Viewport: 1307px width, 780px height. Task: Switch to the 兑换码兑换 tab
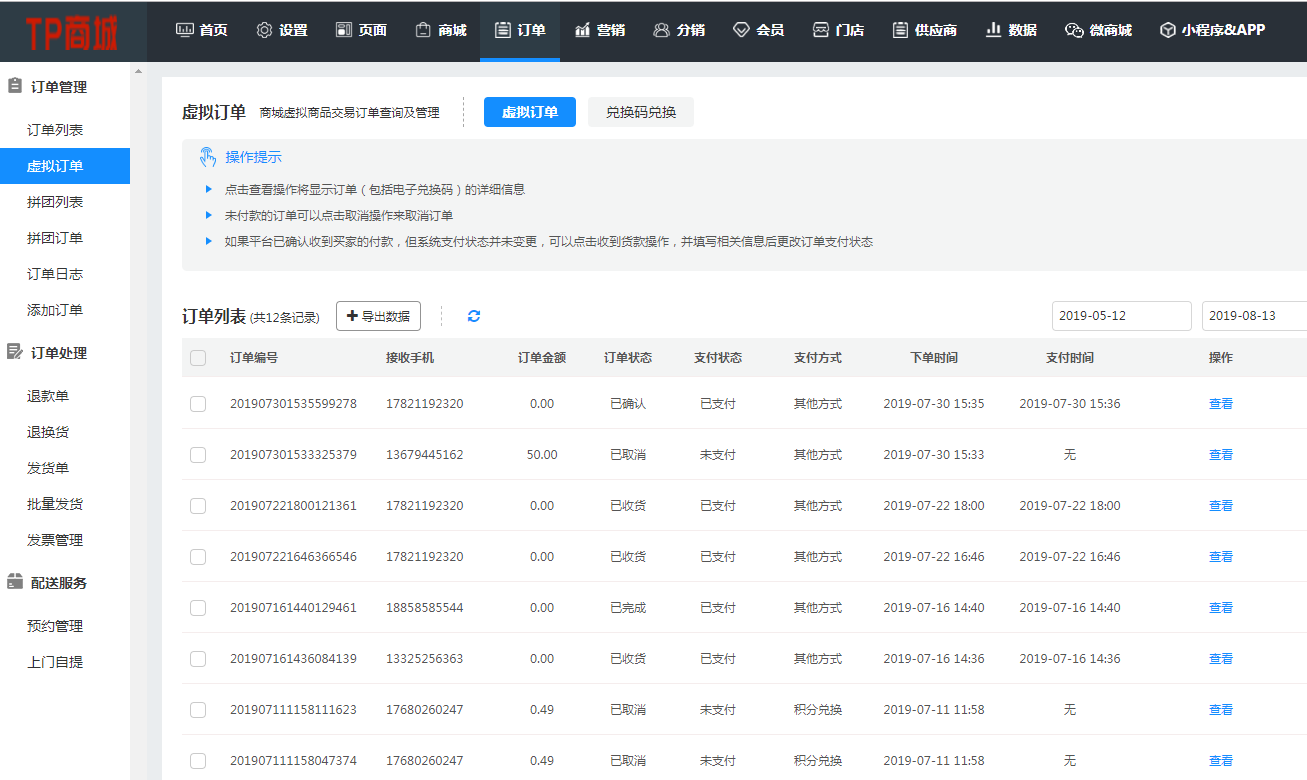(640, 112)
